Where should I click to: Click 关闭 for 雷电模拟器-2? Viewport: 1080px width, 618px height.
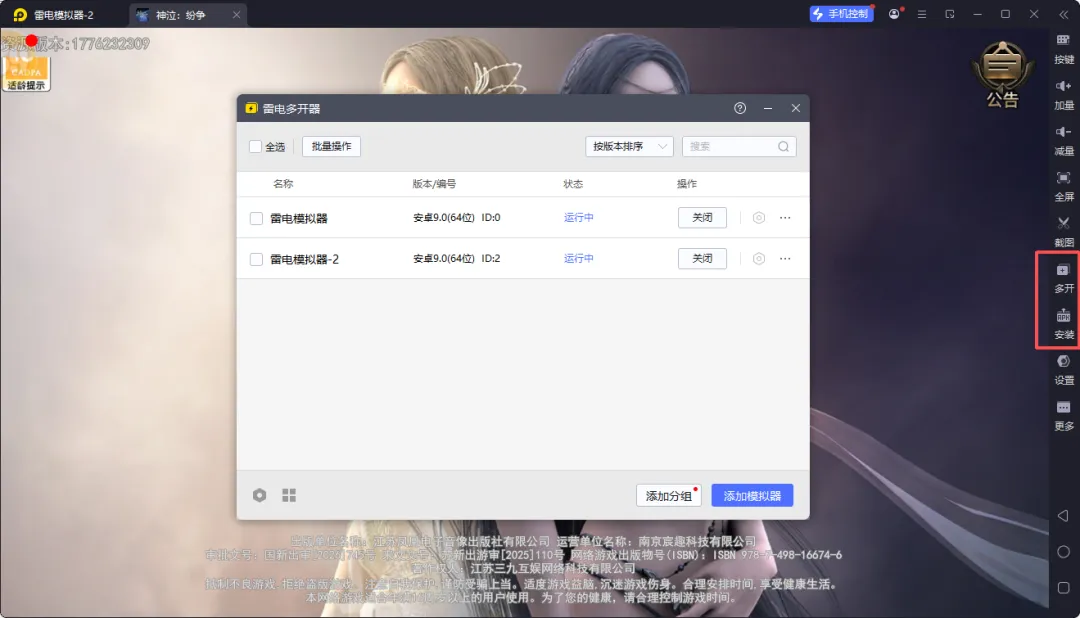coord(702,258)
